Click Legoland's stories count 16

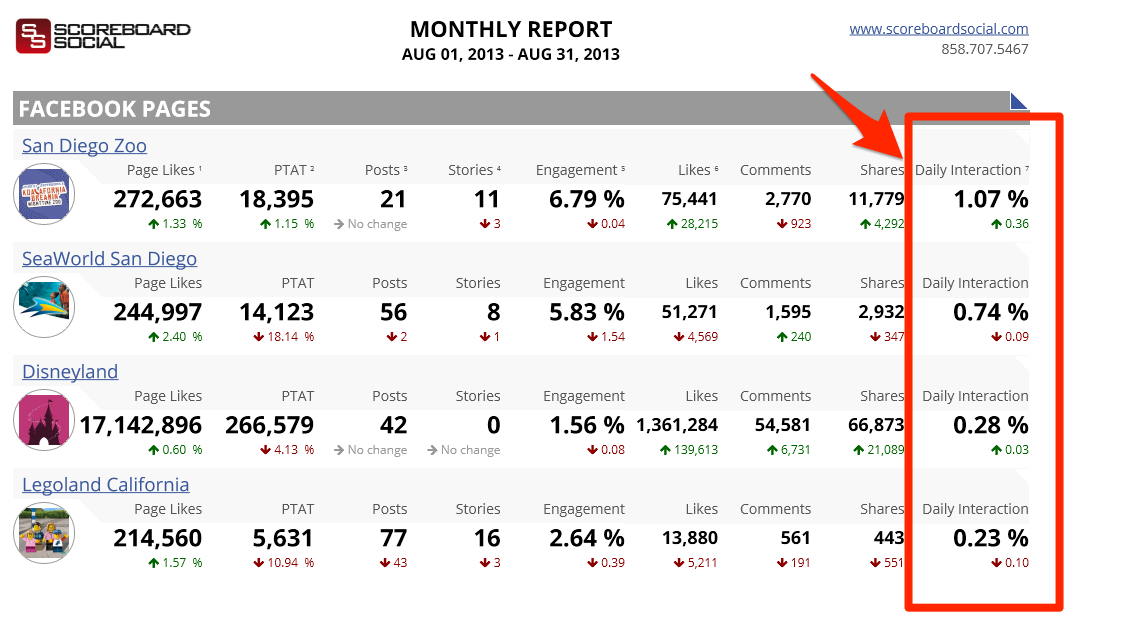coord(487,538)
